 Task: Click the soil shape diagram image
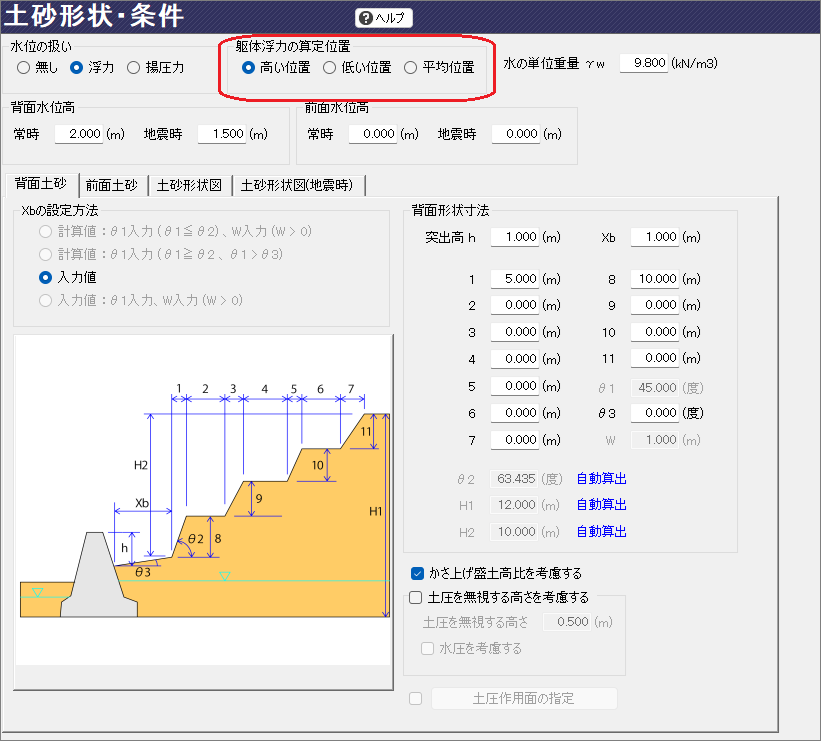click(x=203, y=500)
